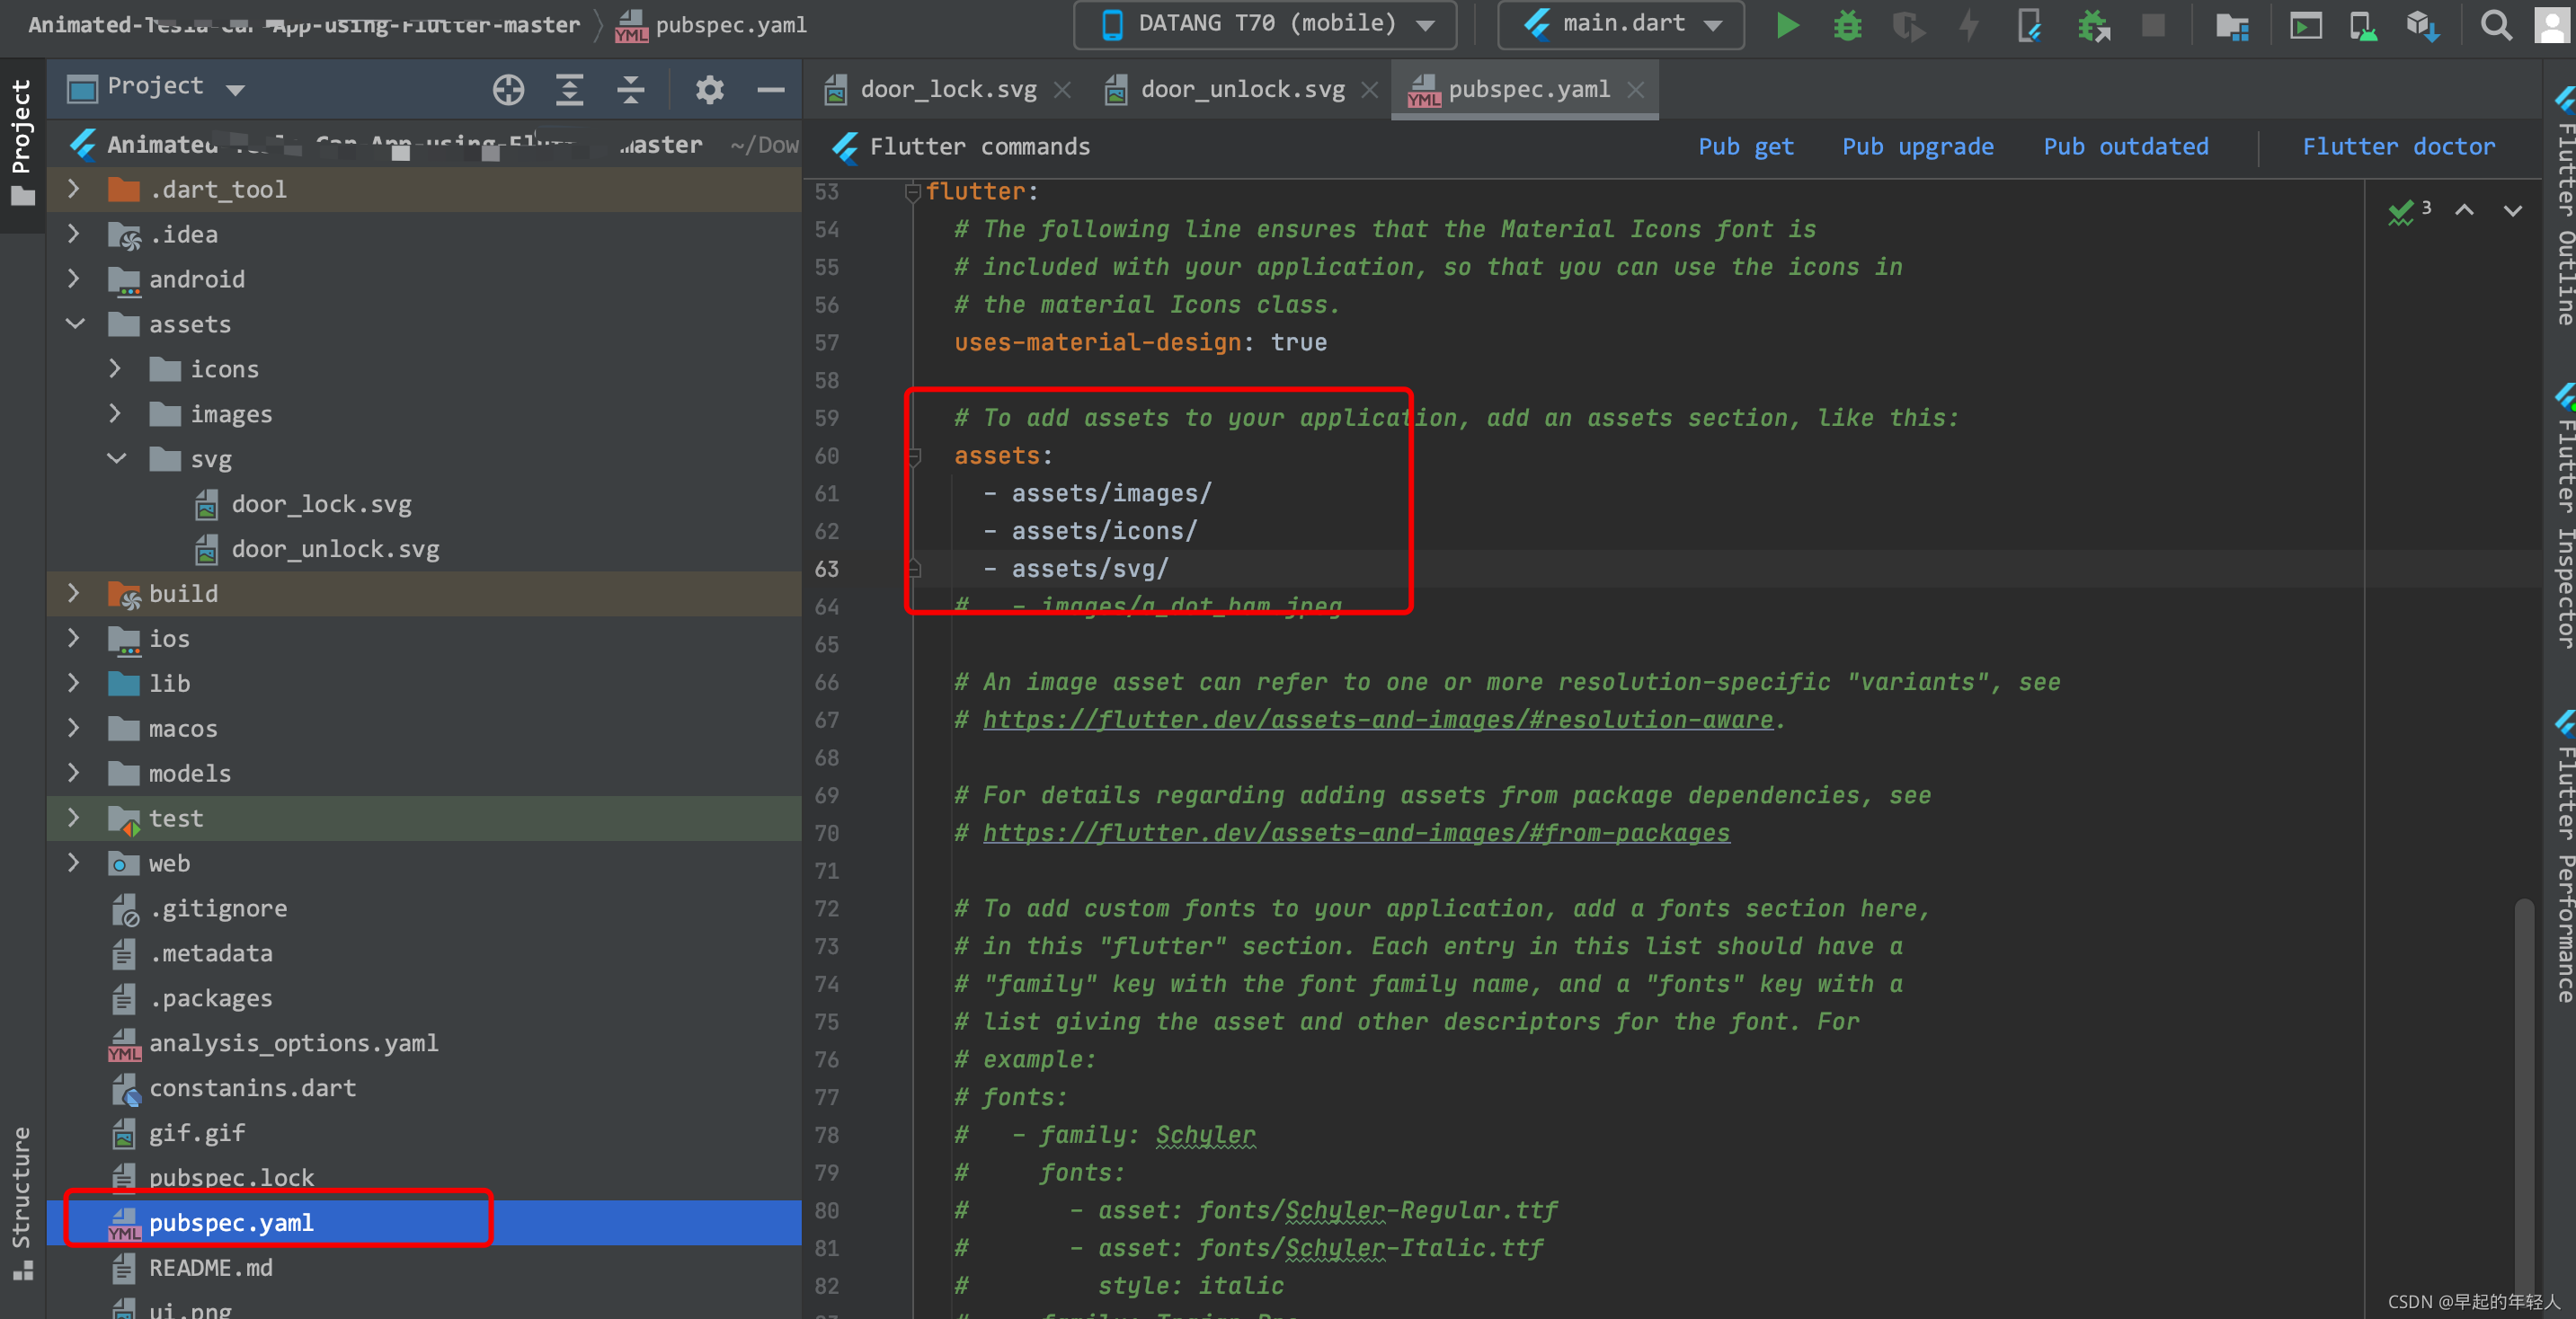Click Pub upgrade command button
This screenshot has width=2576, height=1319.
click(x=1918, y=148)
